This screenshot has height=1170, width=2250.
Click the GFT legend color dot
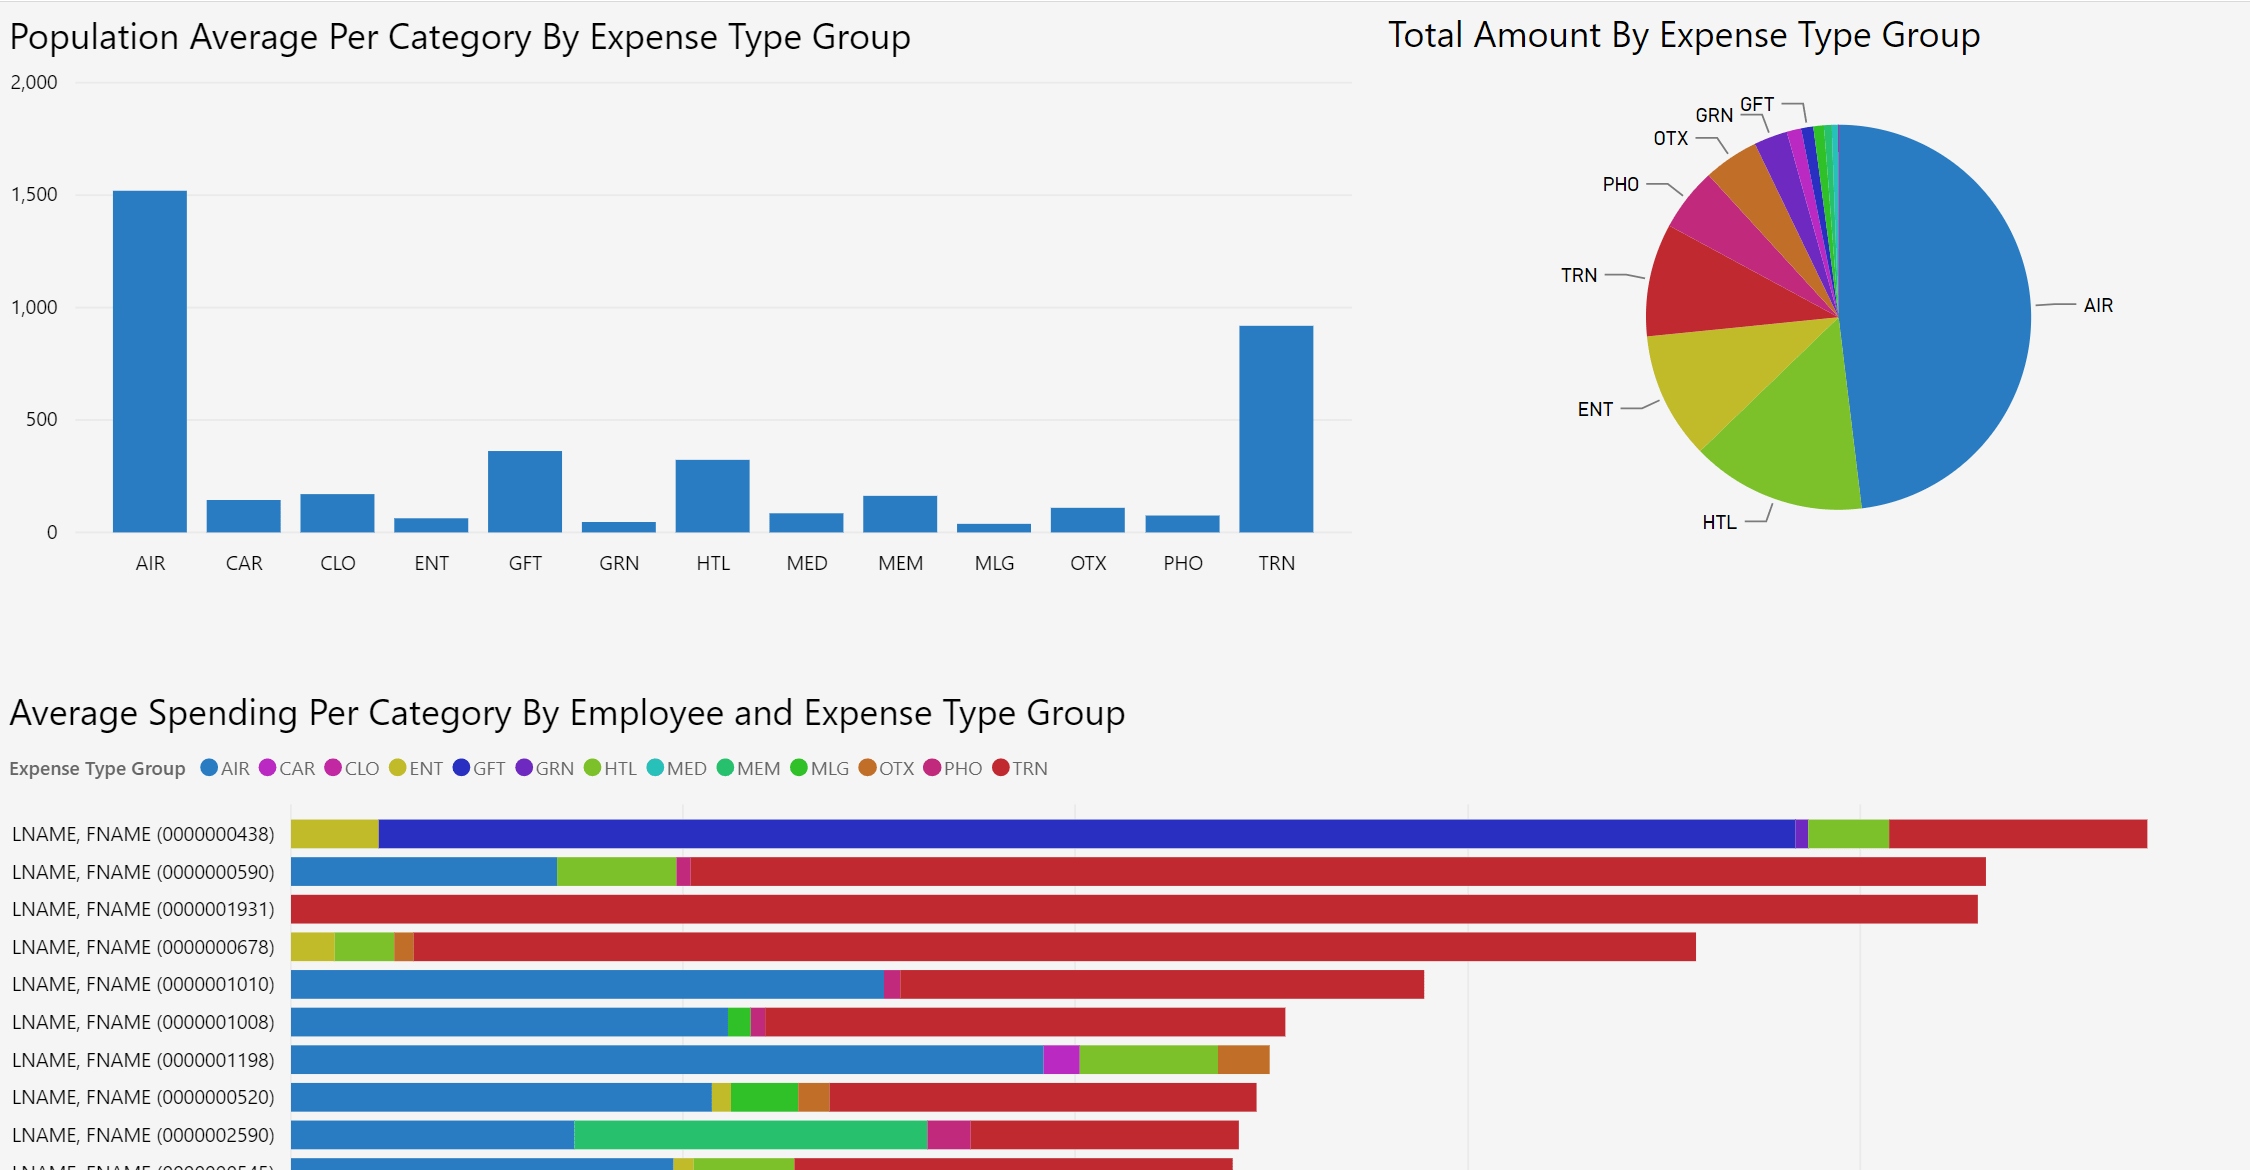[x=461, y=768]
